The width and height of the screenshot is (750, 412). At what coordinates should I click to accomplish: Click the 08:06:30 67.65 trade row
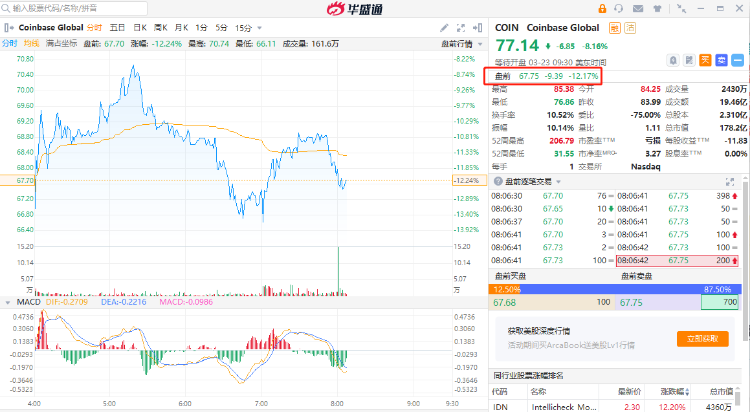tap(552, 209)
